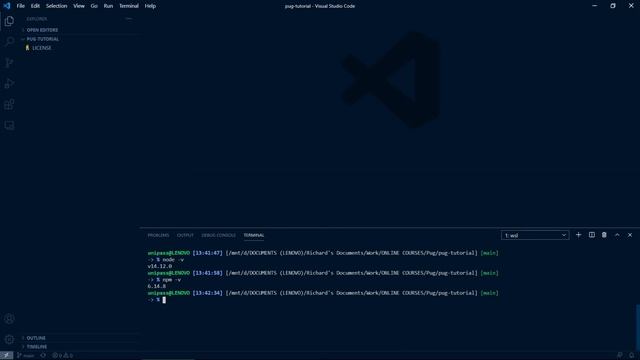The height and width of the screenshot is (360, 640).
Task: Maximize the panel with chevron up
Action: click(x=617, y=235)
